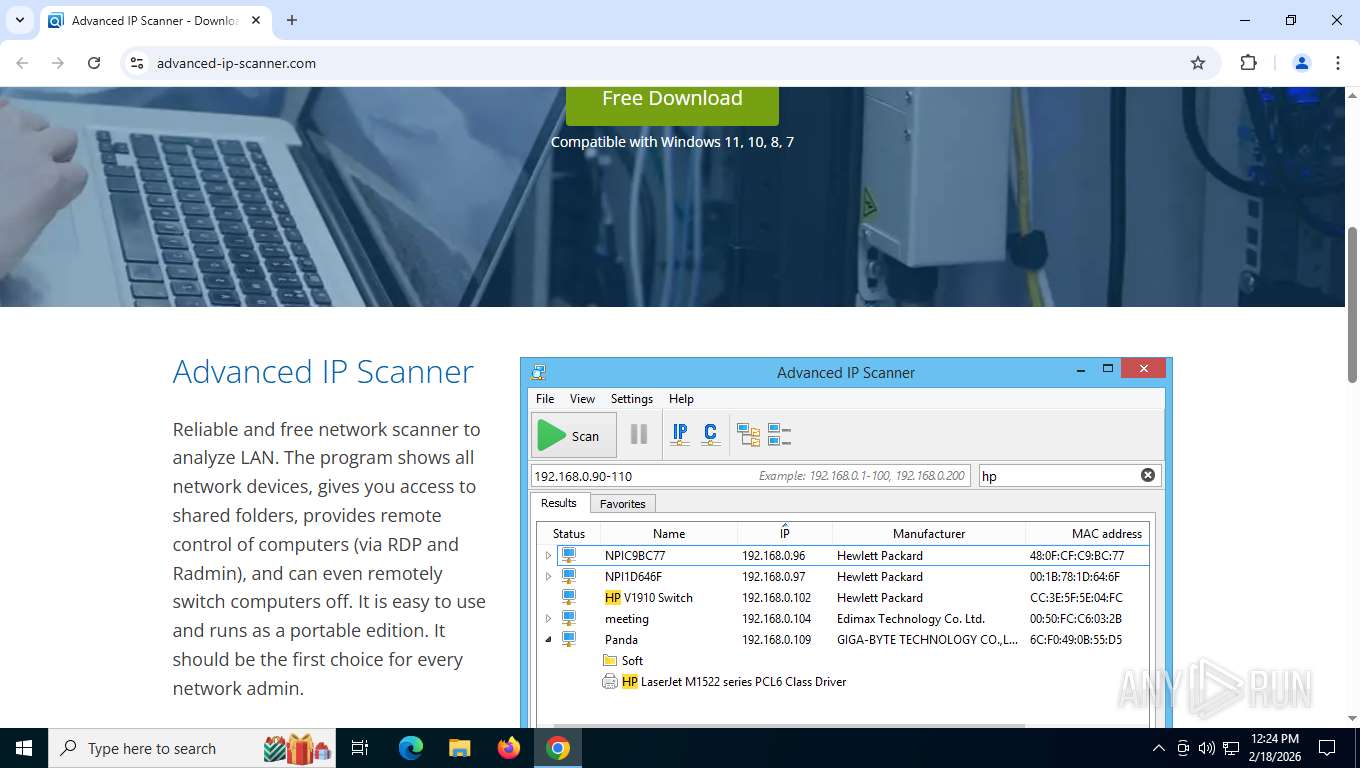The width and height of the screenshot is (1360, 768).
Task: View site information icon in address bar
Action: coord(138,63)
